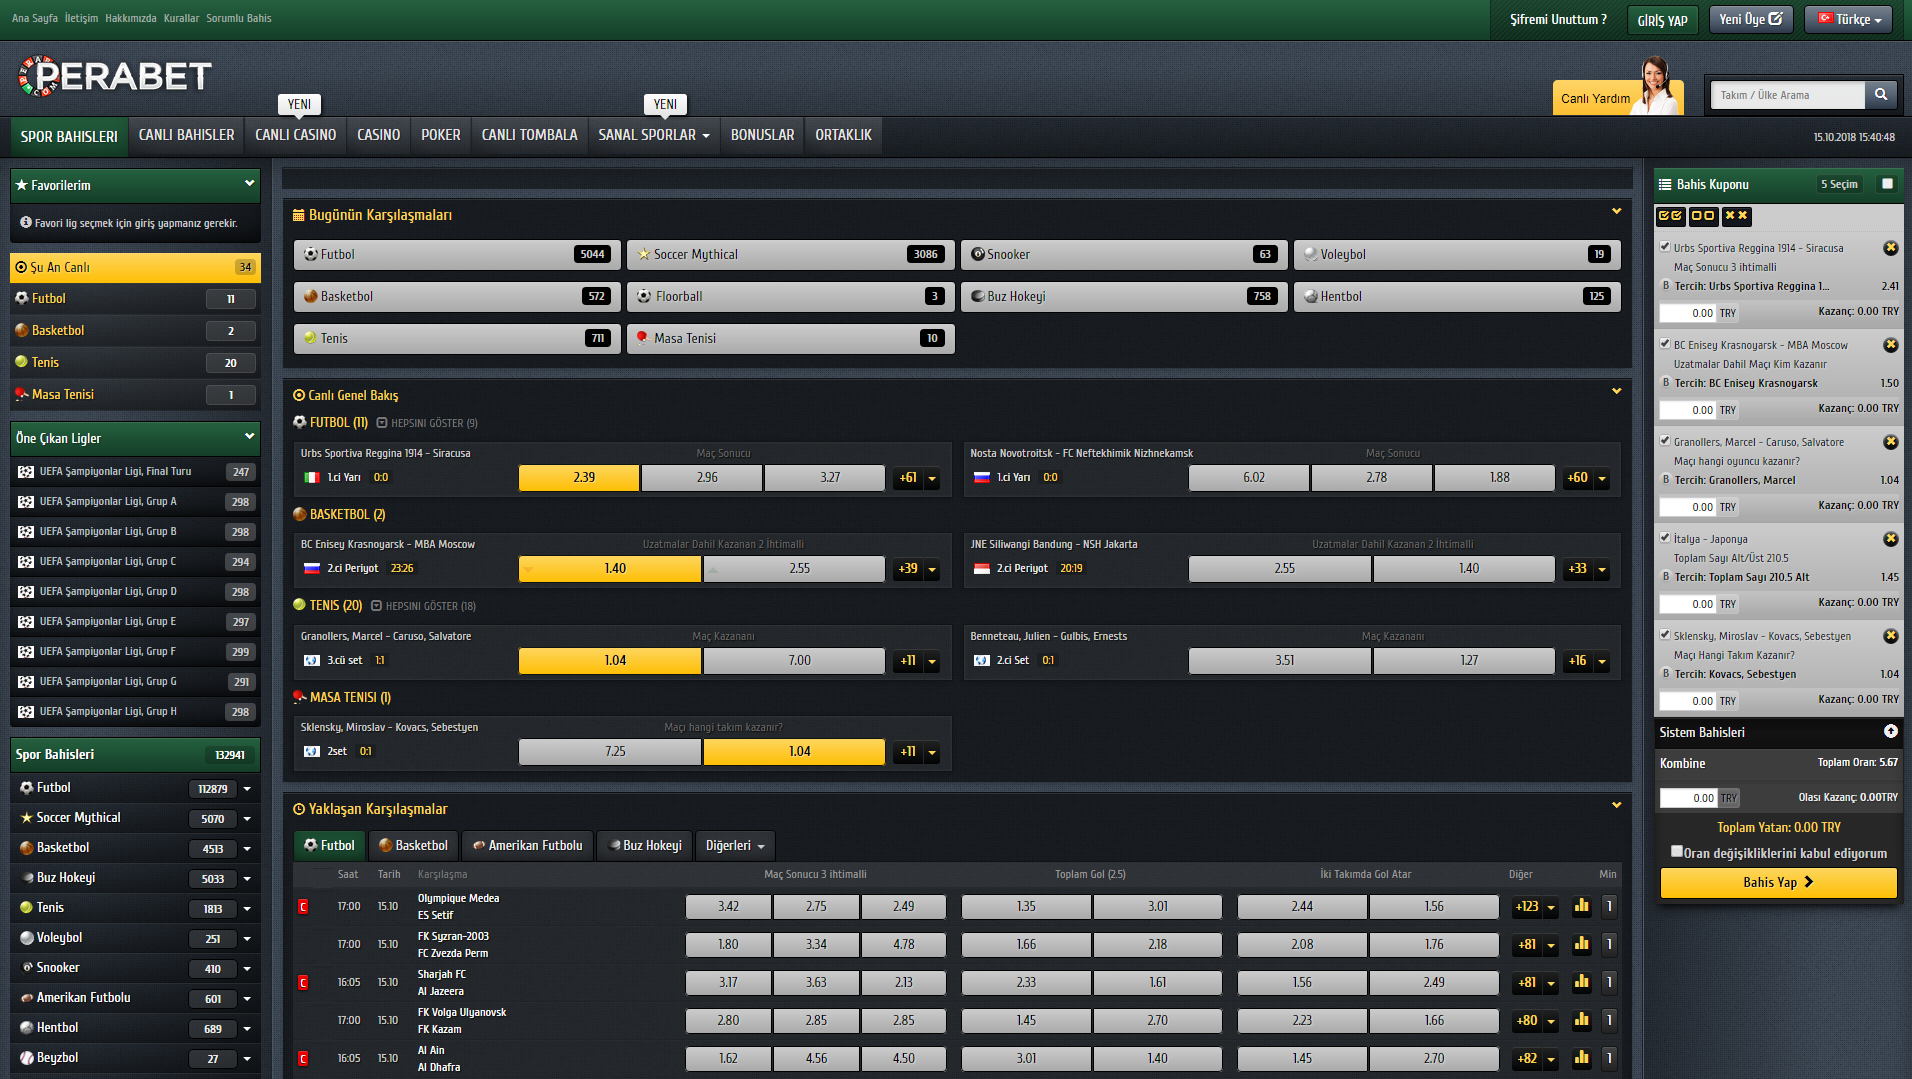Switch to the Buz Hokeyi tab
The image size is (1912, 1079).
[x=645, y=846]
